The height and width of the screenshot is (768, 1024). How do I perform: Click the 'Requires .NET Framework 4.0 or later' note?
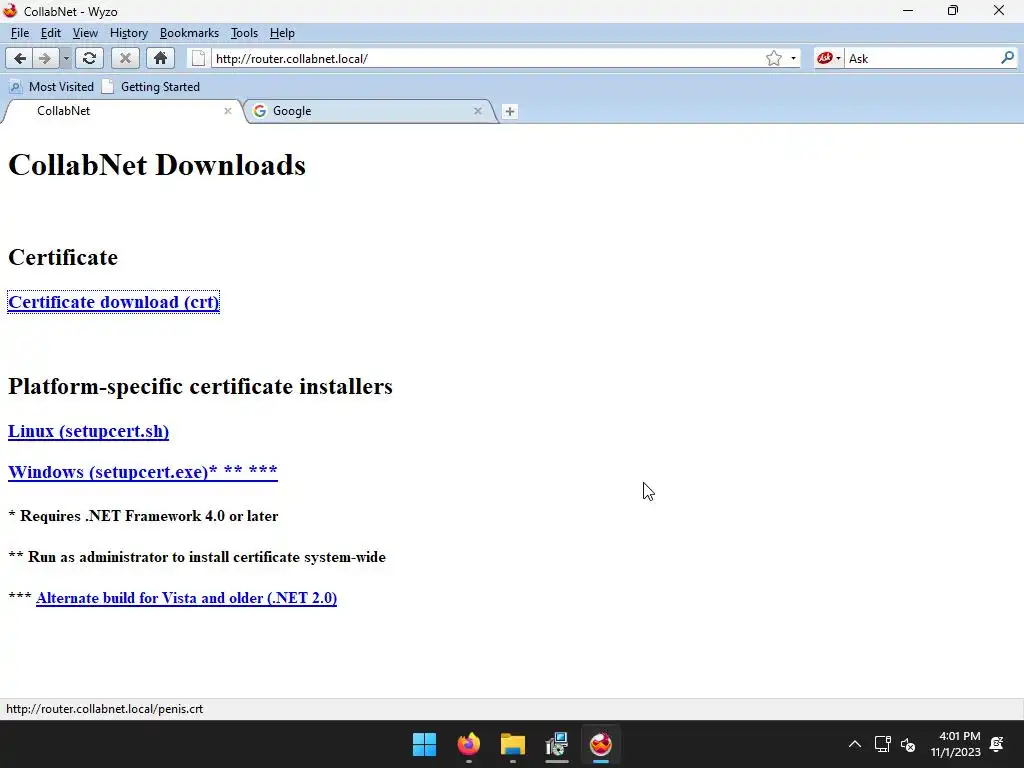tap(143, 516)
